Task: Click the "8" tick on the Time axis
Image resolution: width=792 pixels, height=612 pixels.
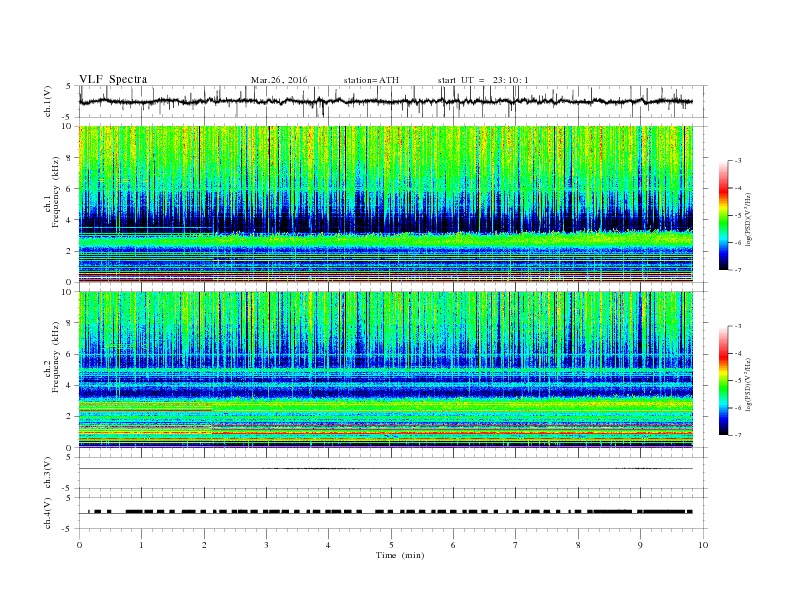Action: (578, 545)
